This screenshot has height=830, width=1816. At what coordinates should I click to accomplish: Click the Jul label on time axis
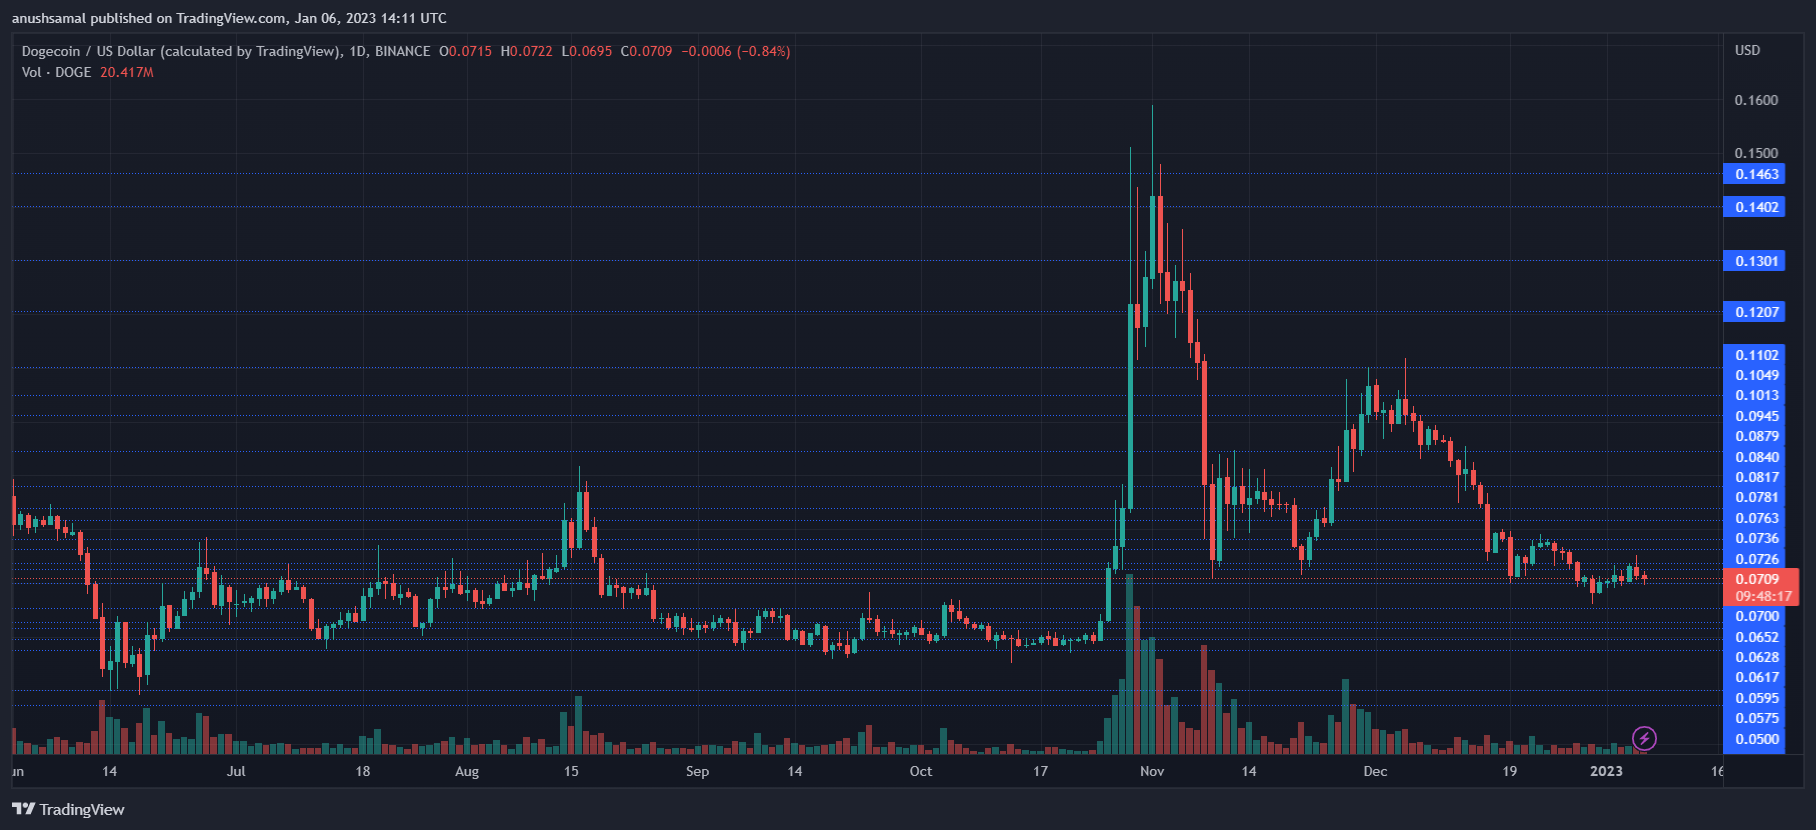click(x=236, y=771)
